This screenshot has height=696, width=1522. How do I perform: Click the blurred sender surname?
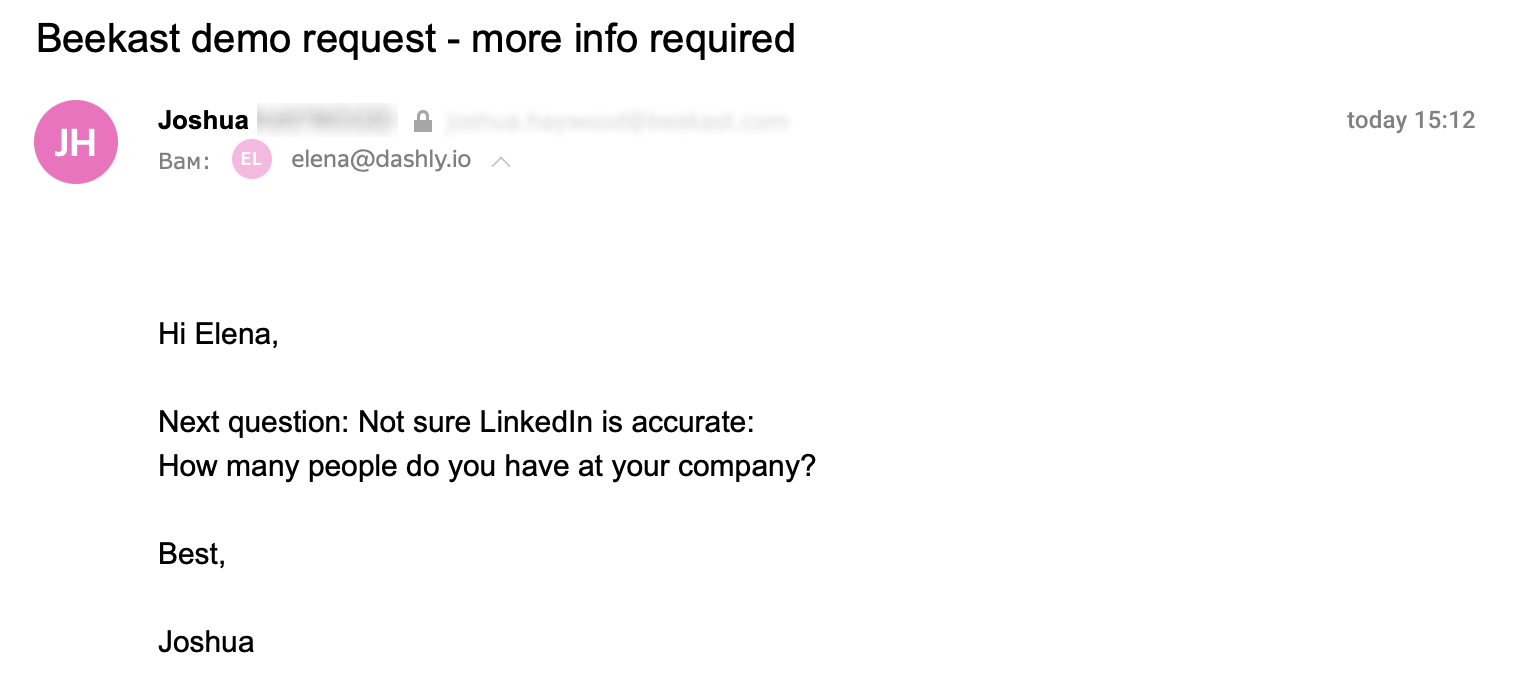coord(325,121)
